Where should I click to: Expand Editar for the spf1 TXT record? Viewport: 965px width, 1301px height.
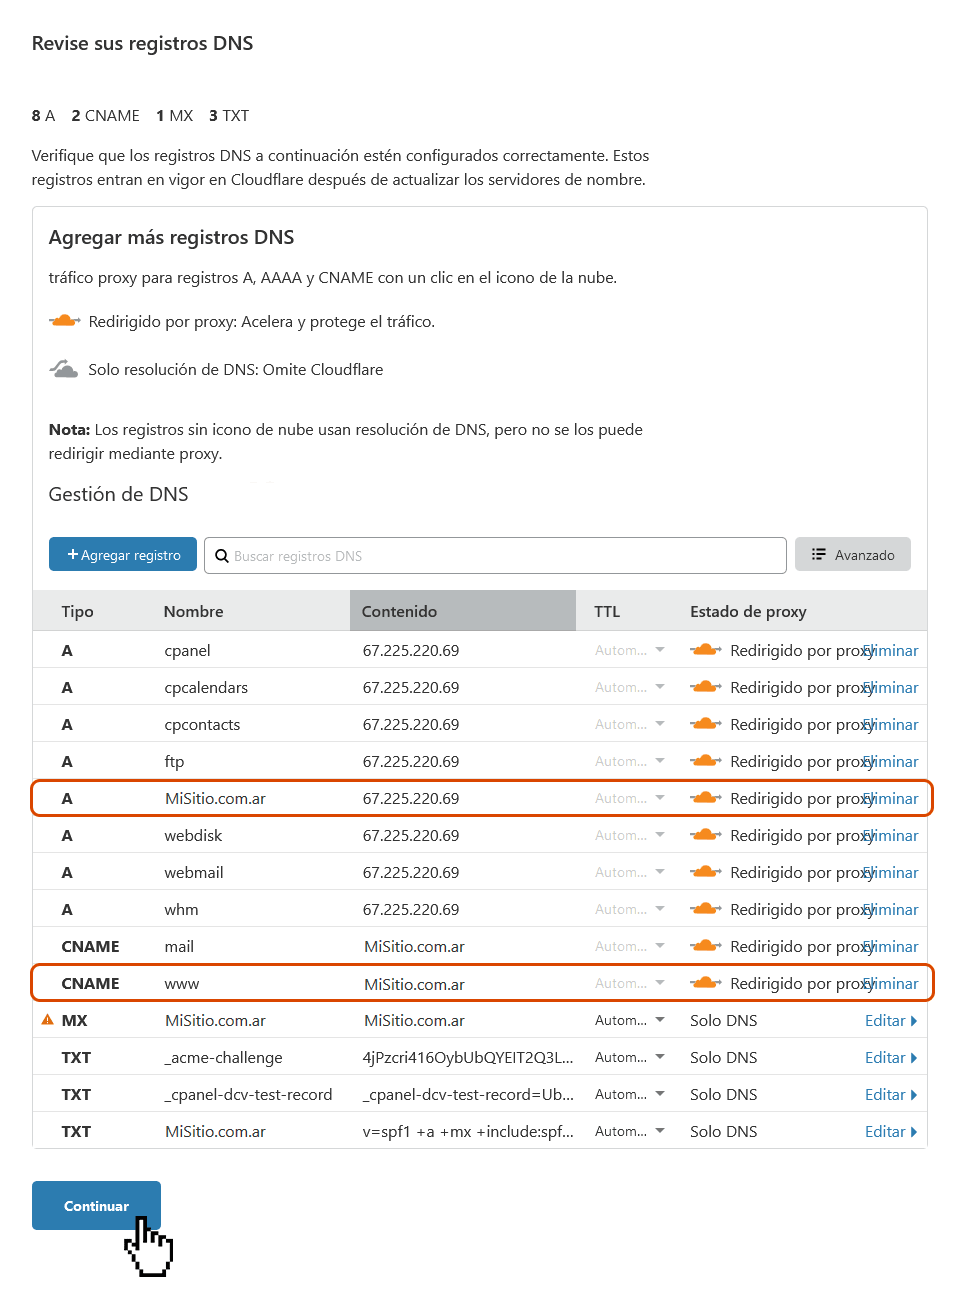click(x=890, y=1131)
